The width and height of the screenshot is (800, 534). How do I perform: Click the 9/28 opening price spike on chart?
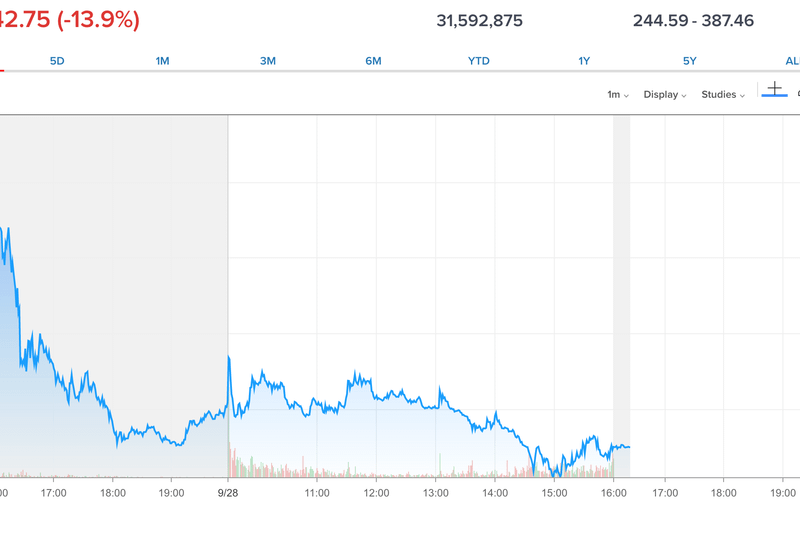coord(230,357)
